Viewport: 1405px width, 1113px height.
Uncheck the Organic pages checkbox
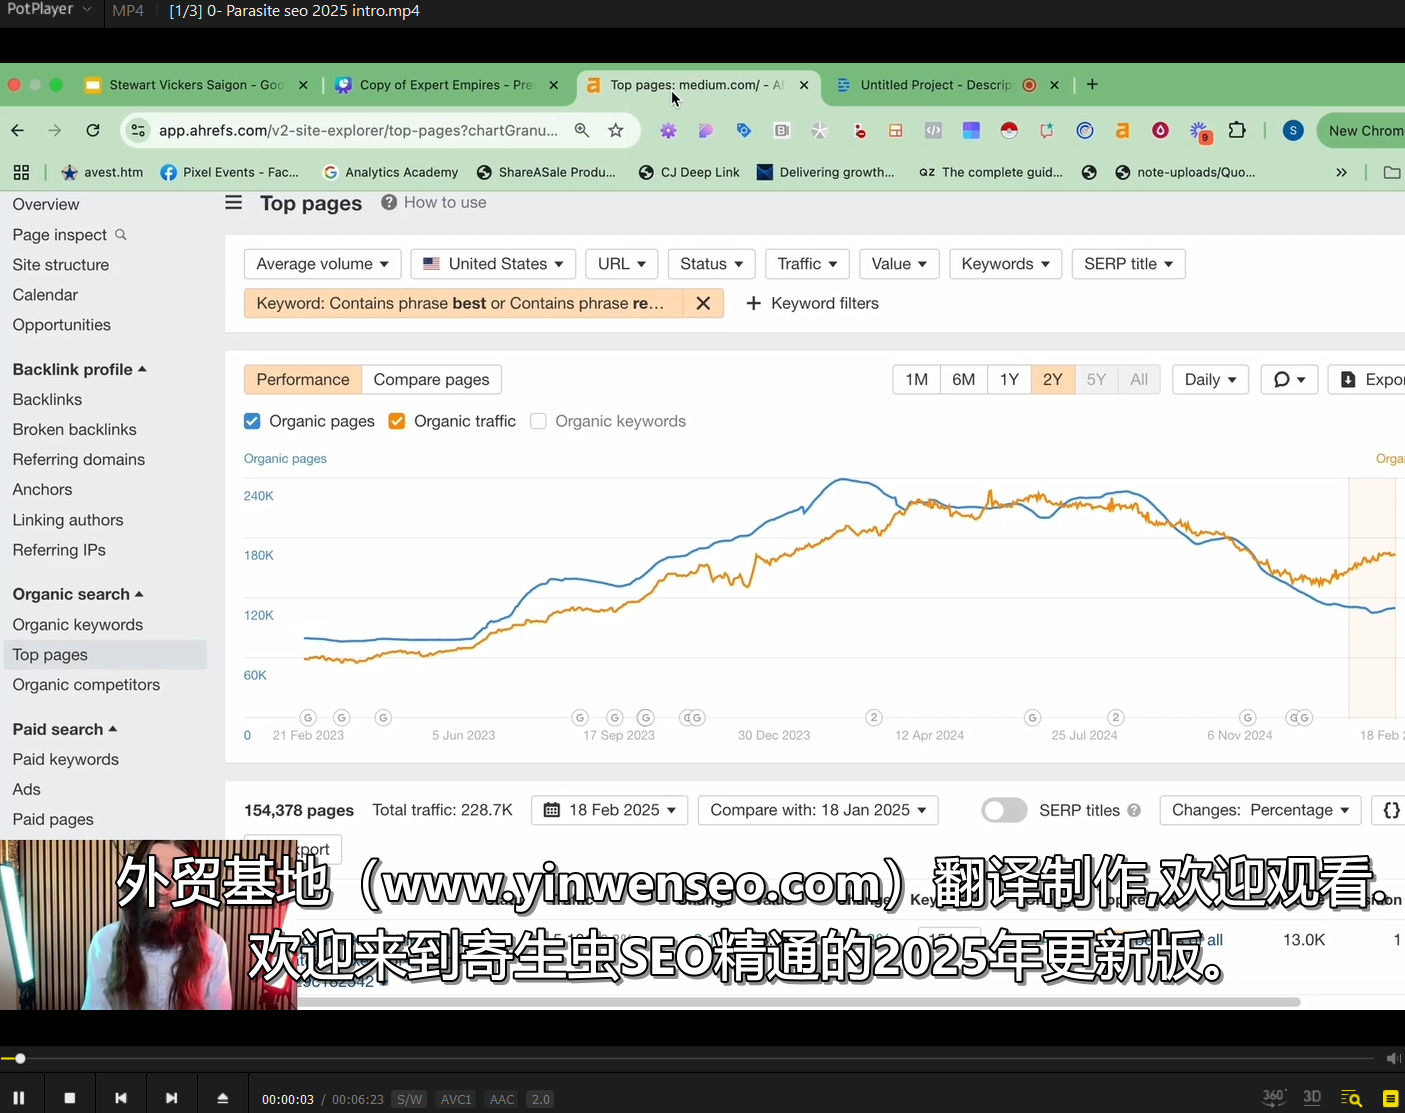(x=252, y=421)
